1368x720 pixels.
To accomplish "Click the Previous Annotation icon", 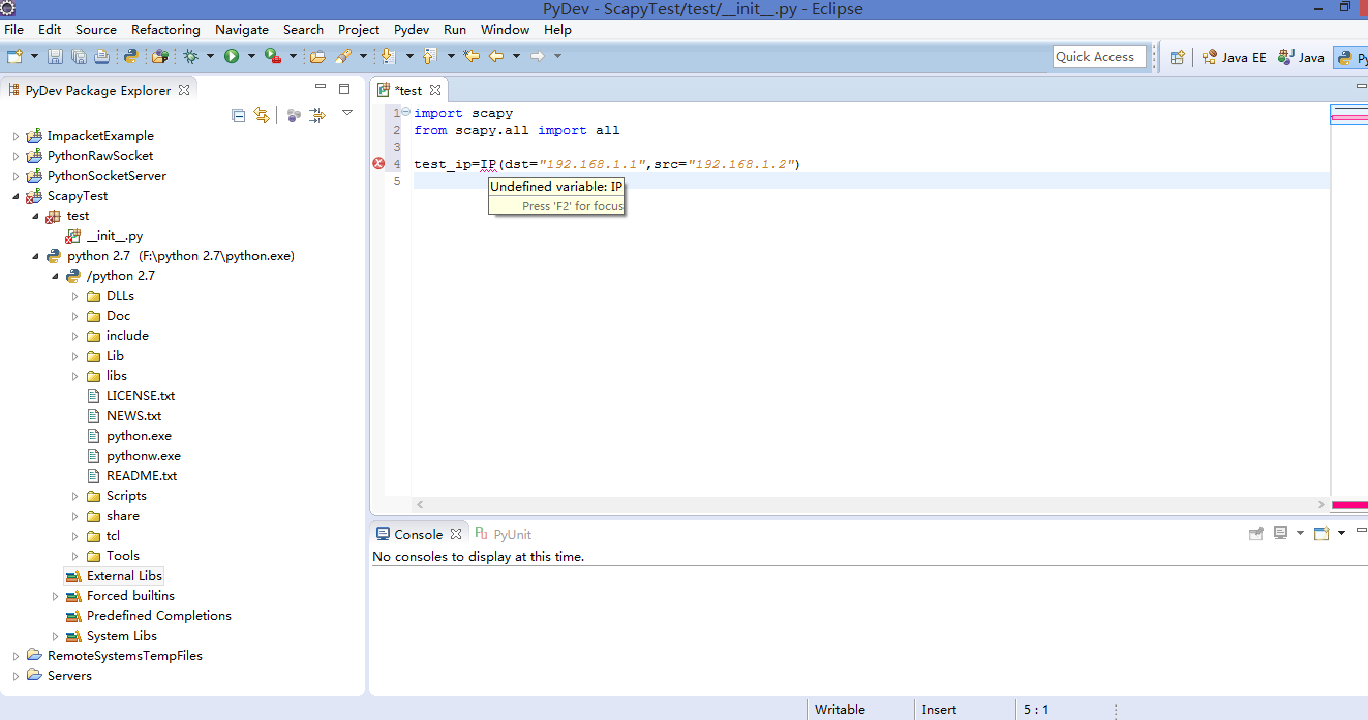I will pyautogui.click(x=430, y=56).
